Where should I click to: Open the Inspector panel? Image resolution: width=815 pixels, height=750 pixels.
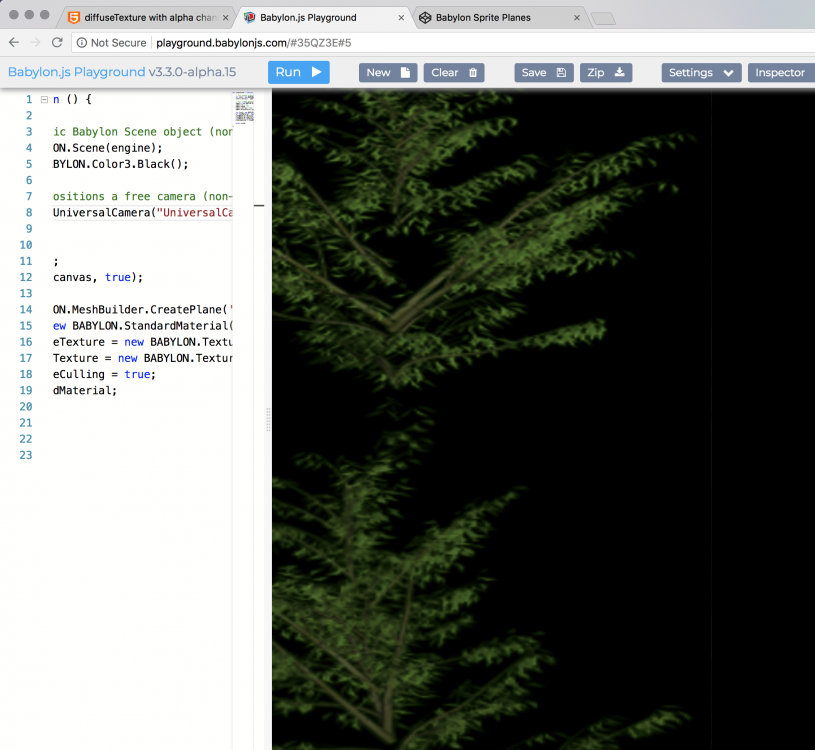[781, 73]
